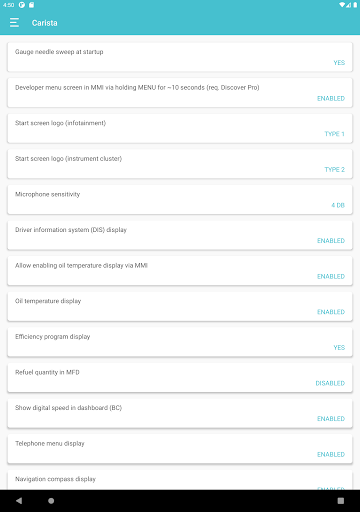Tap the TYPE 2 value label
Viewport: 360px width, 512px height.
pos(334,169)
